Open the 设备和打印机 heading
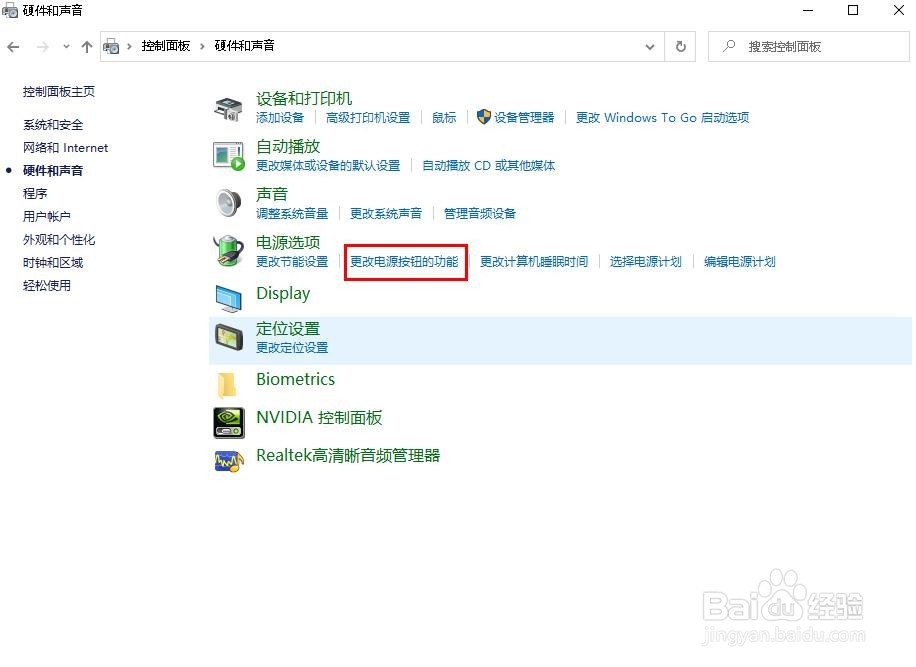Image resolution: width=916 pixels, height=667 pixels. pyautogui.click(x=304, y=98)
